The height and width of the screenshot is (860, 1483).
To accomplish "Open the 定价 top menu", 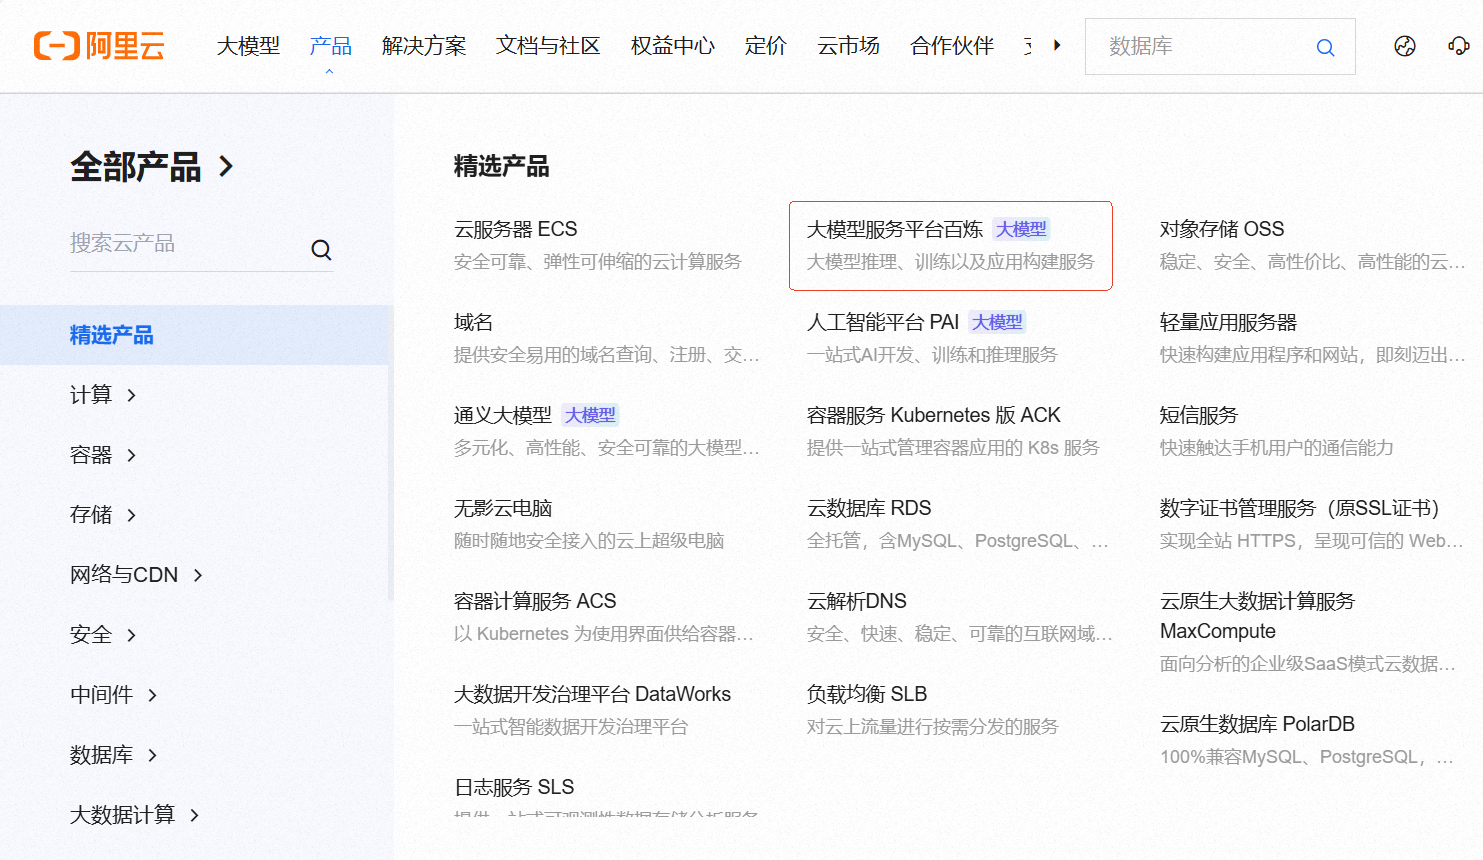I will pos(766,46).
